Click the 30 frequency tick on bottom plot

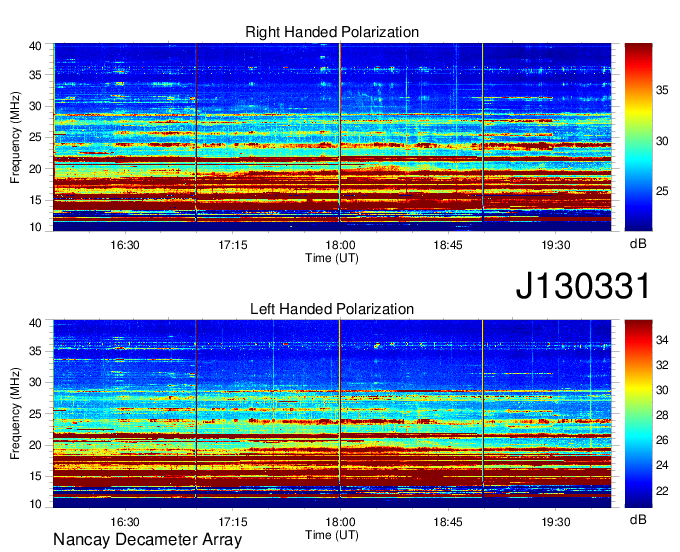[35, 382]
